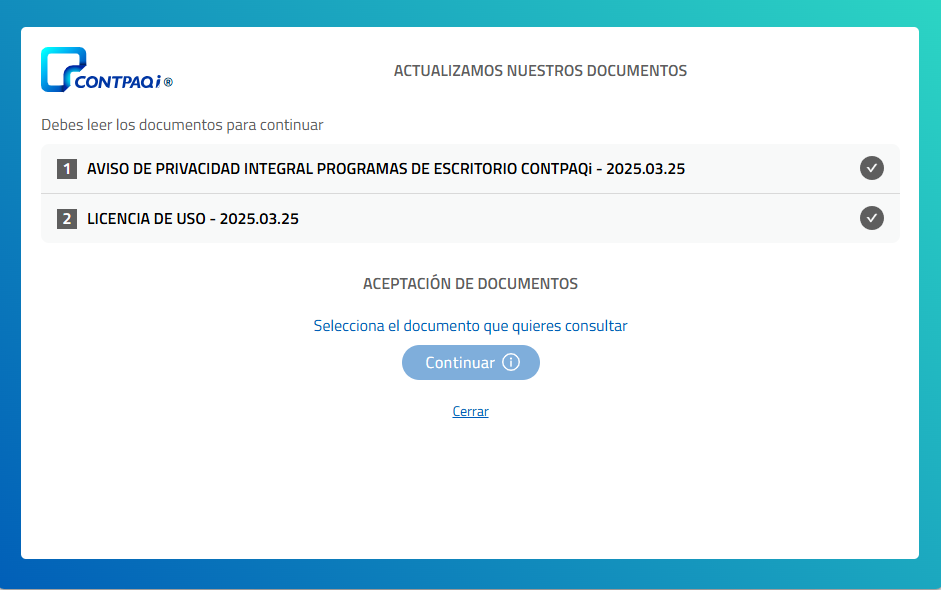The height and width of the screenshot is (590, 941).
Task: Click the blue 'Selecciona el documento que quieres consultar' text
Action: 470,325
